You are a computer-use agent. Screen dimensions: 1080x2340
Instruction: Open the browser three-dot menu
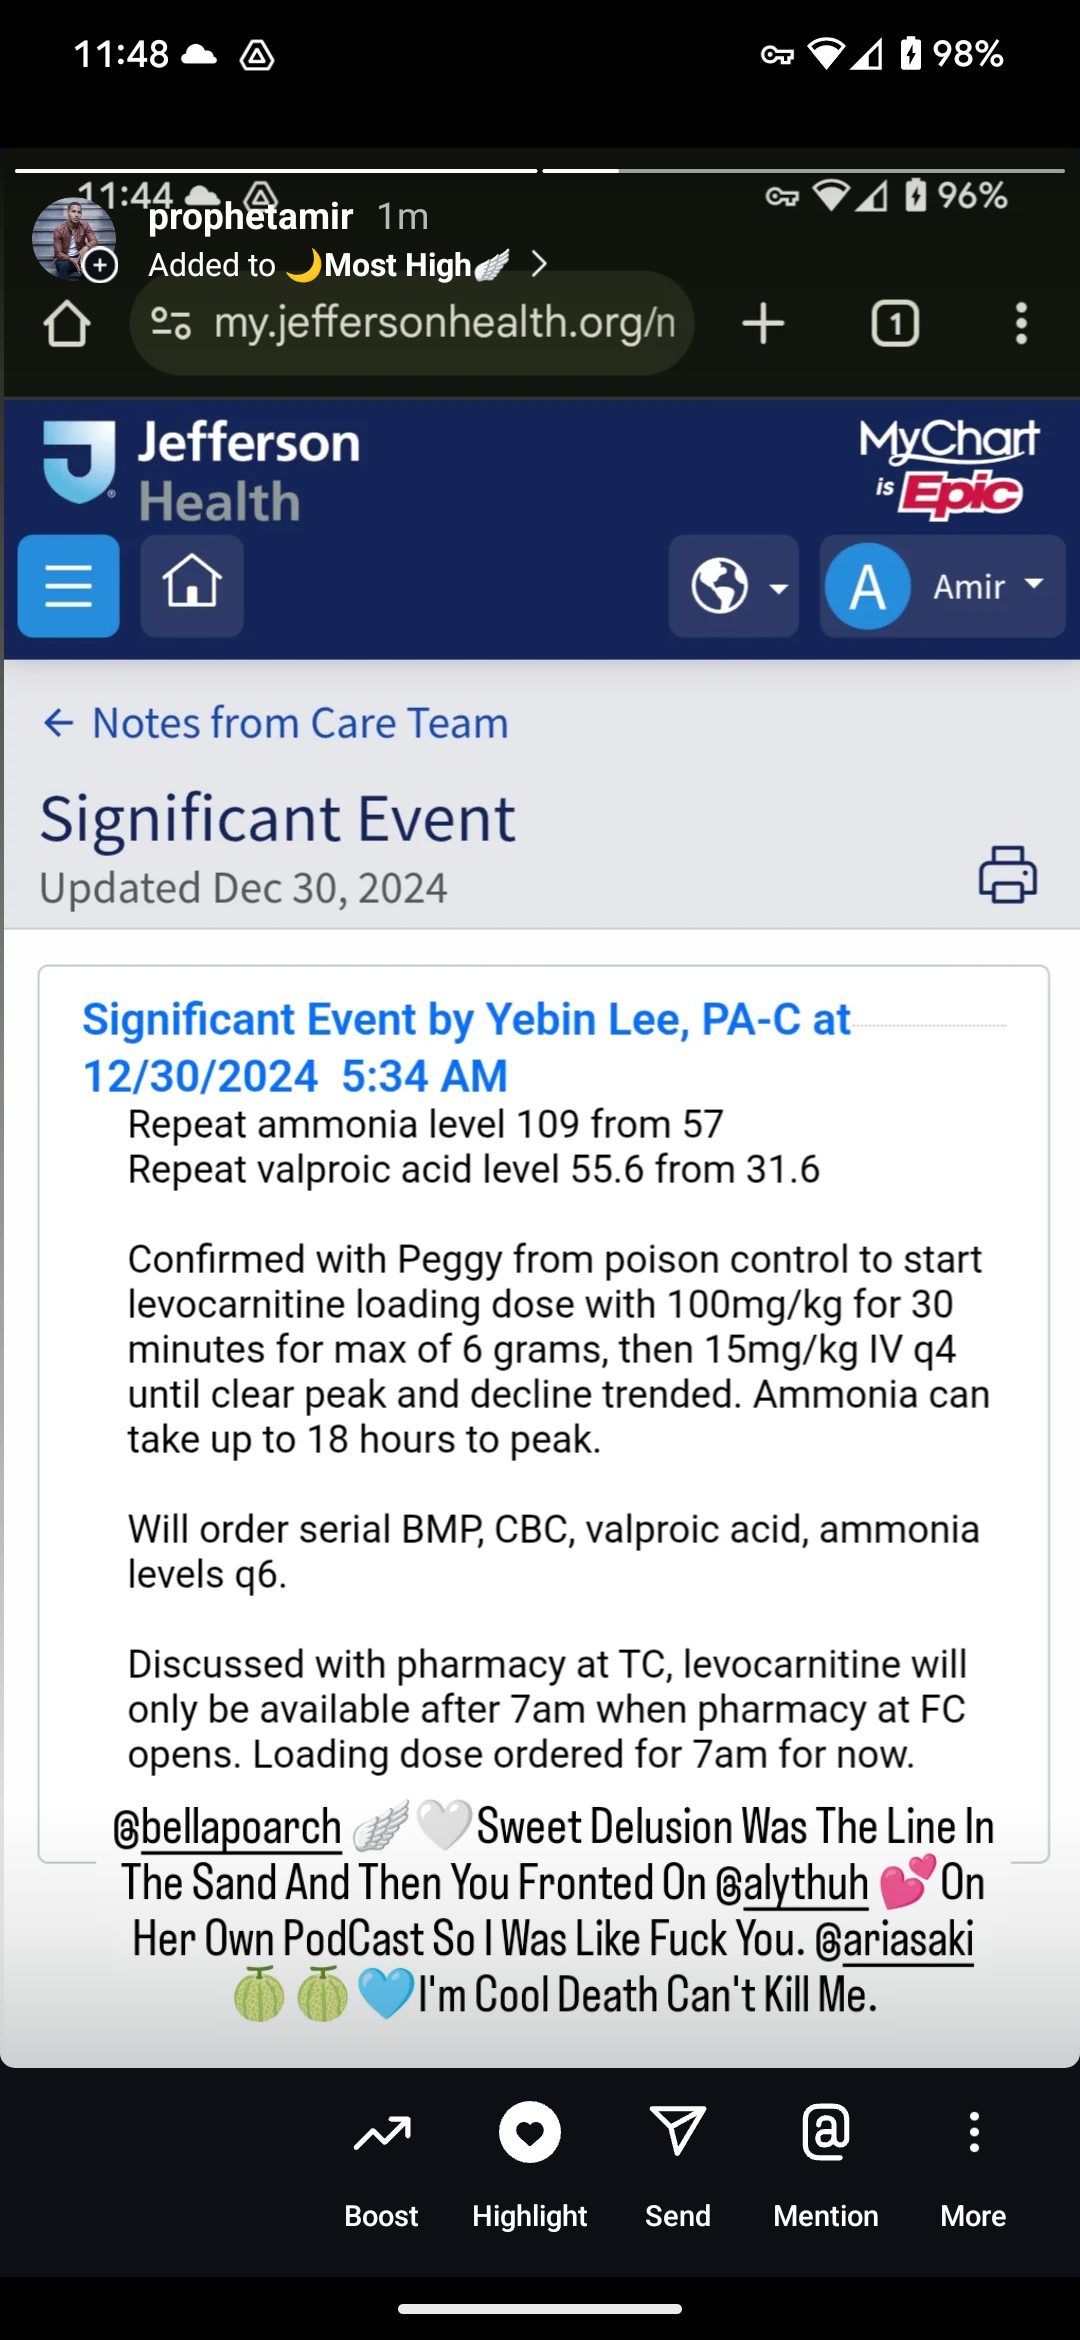(1021, 324)
